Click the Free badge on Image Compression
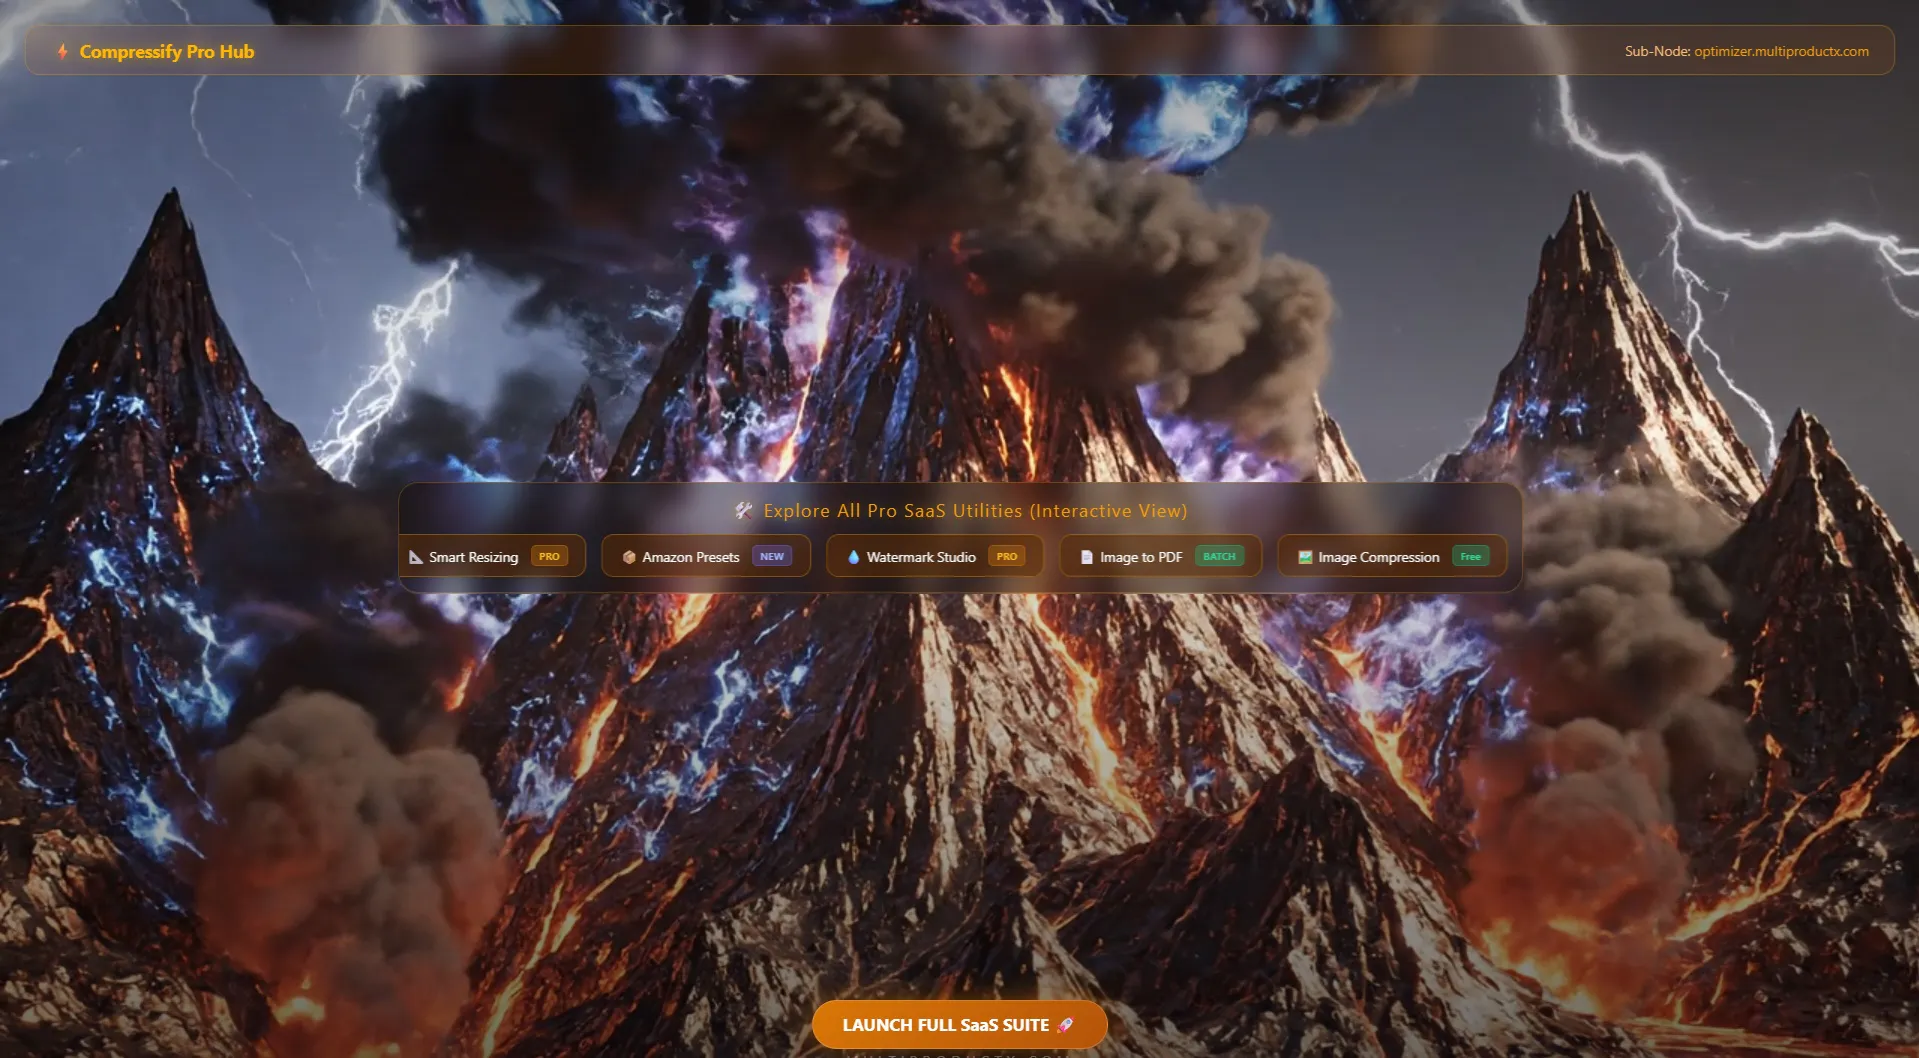The image size is (1919, 1058). coord(1470,556)
